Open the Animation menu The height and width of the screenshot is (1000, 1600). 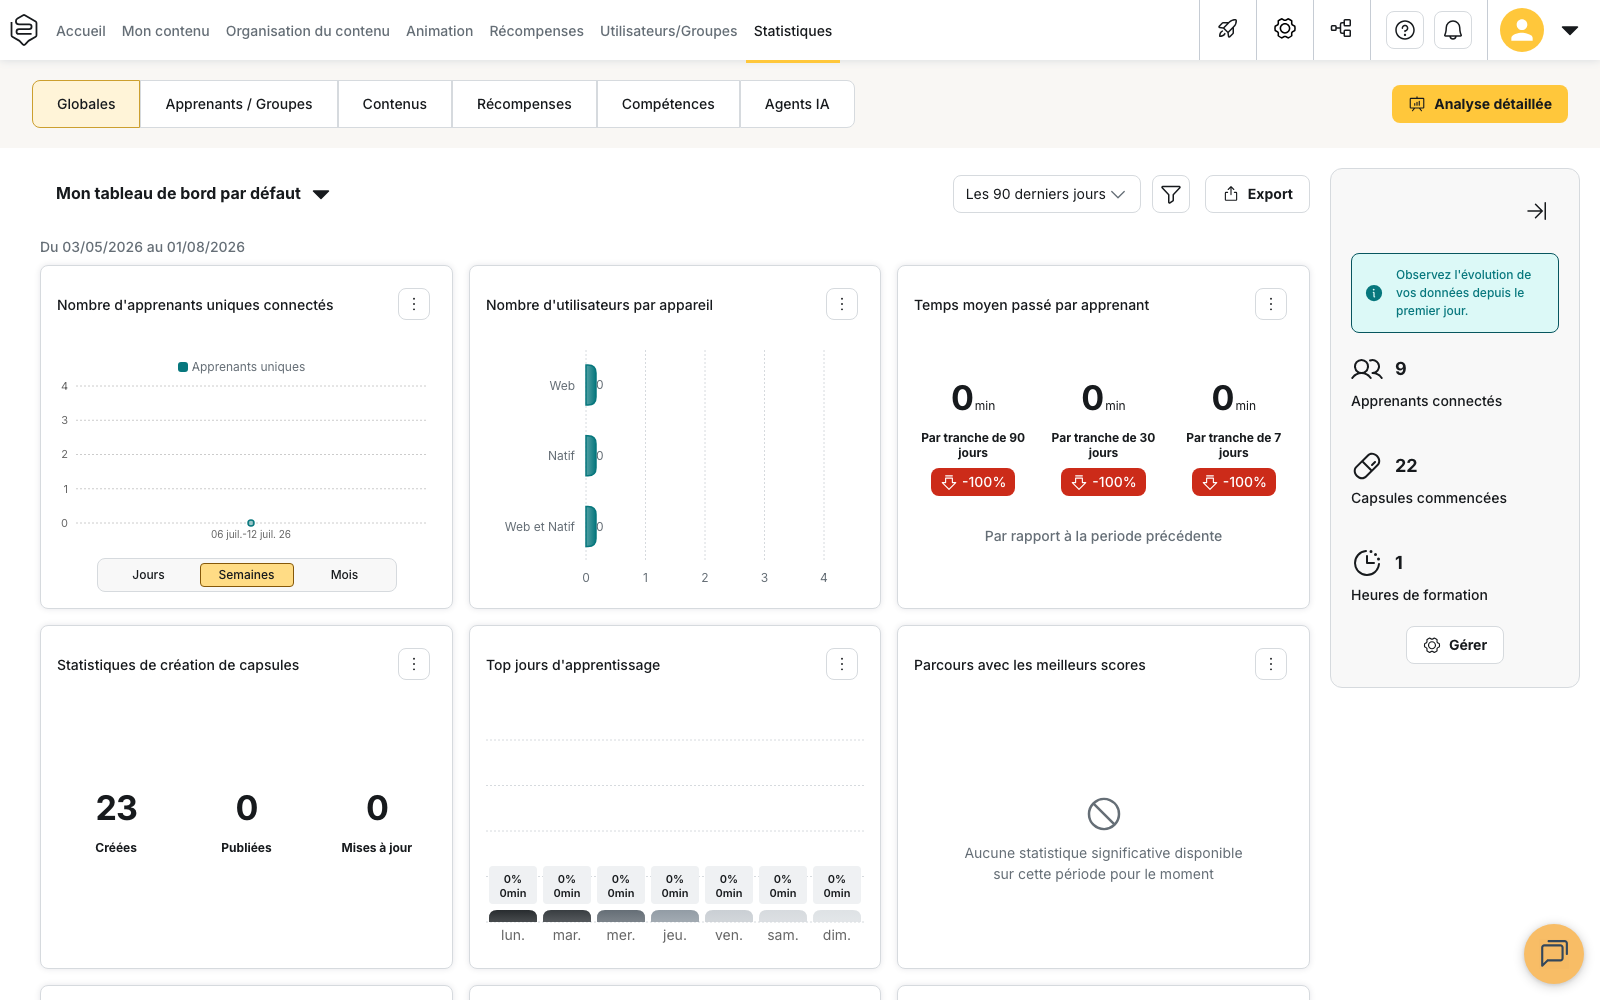click(x=440, y=31)
